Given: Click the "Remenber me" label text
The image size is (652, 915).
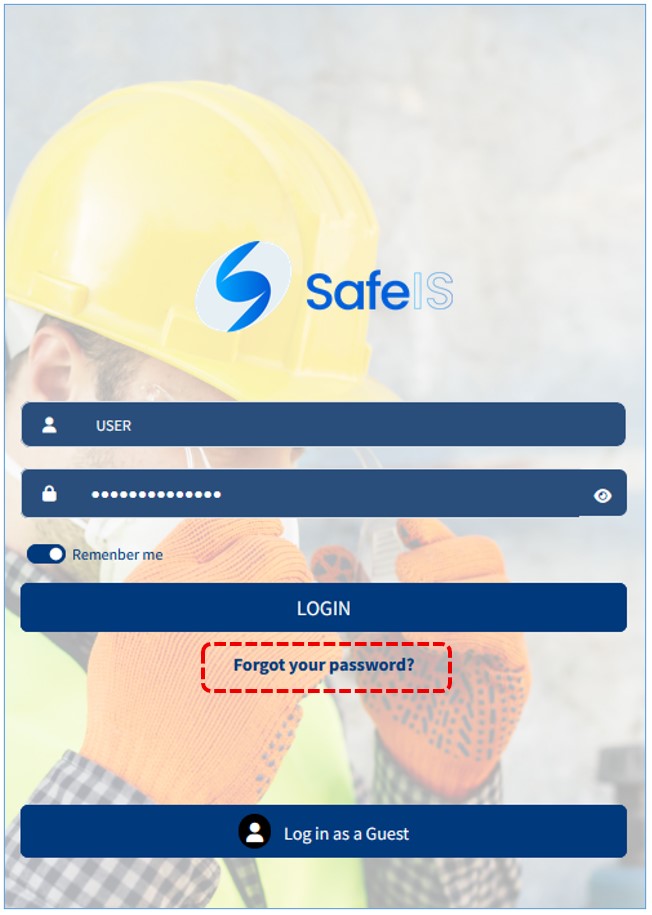Looking at the screenshot, I should (117, 554).
